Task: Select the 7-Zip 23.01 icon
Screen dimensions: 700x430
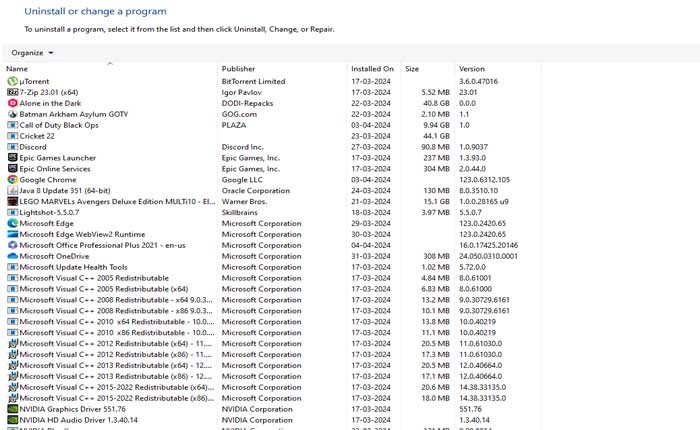Action: [x=12, y=92]
